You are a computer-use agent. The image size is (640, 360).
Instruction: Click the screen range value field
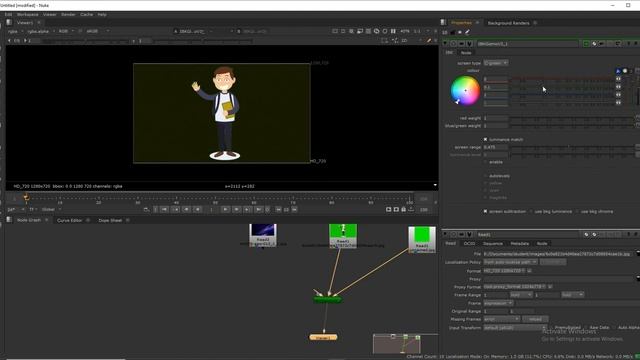496,147
